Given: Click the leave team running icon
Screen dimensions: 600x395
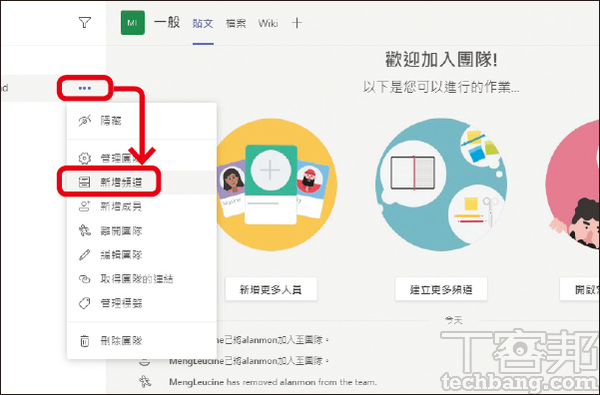Looking at the screenshot, I should 85,231.
